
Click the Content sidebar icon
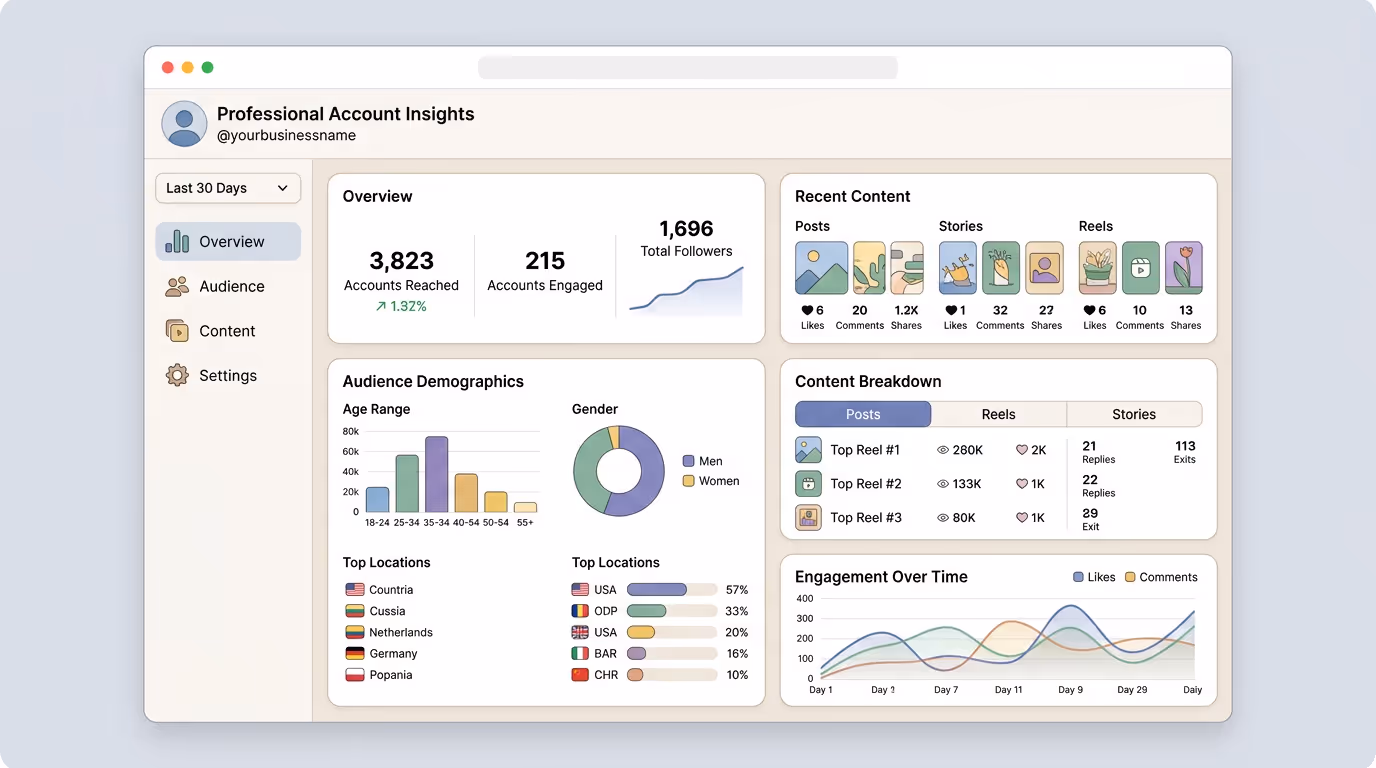176,331
